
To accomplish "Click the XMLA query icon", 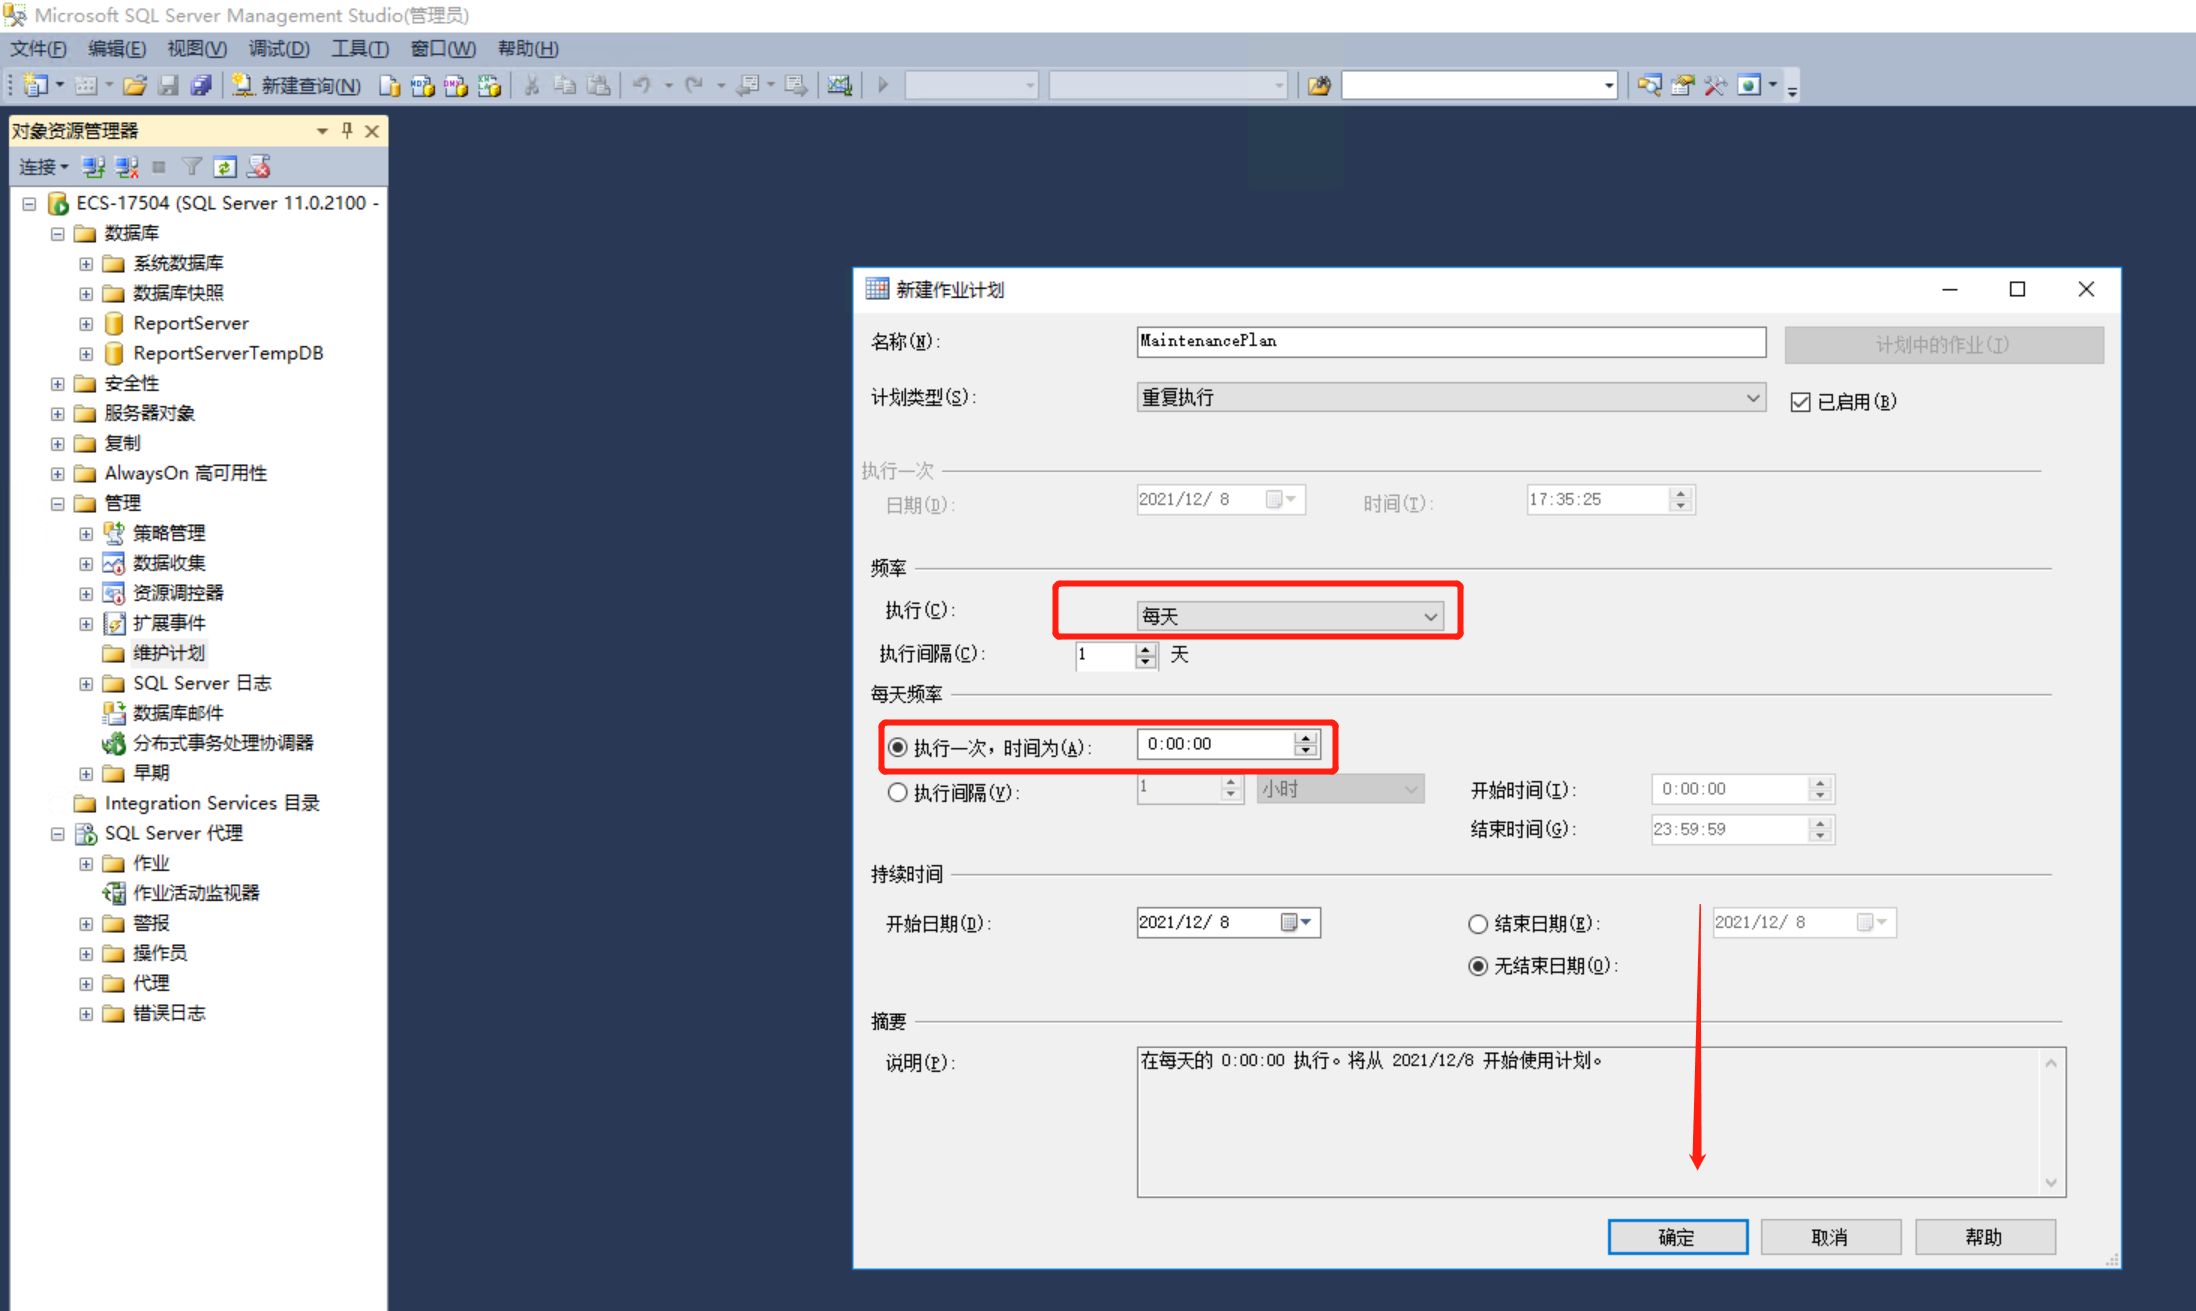I will point(489,85).
